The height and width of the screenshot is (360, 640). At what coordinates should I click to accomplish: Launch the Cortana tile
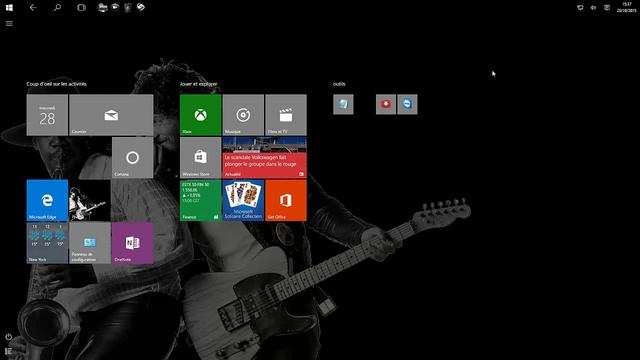133,158
